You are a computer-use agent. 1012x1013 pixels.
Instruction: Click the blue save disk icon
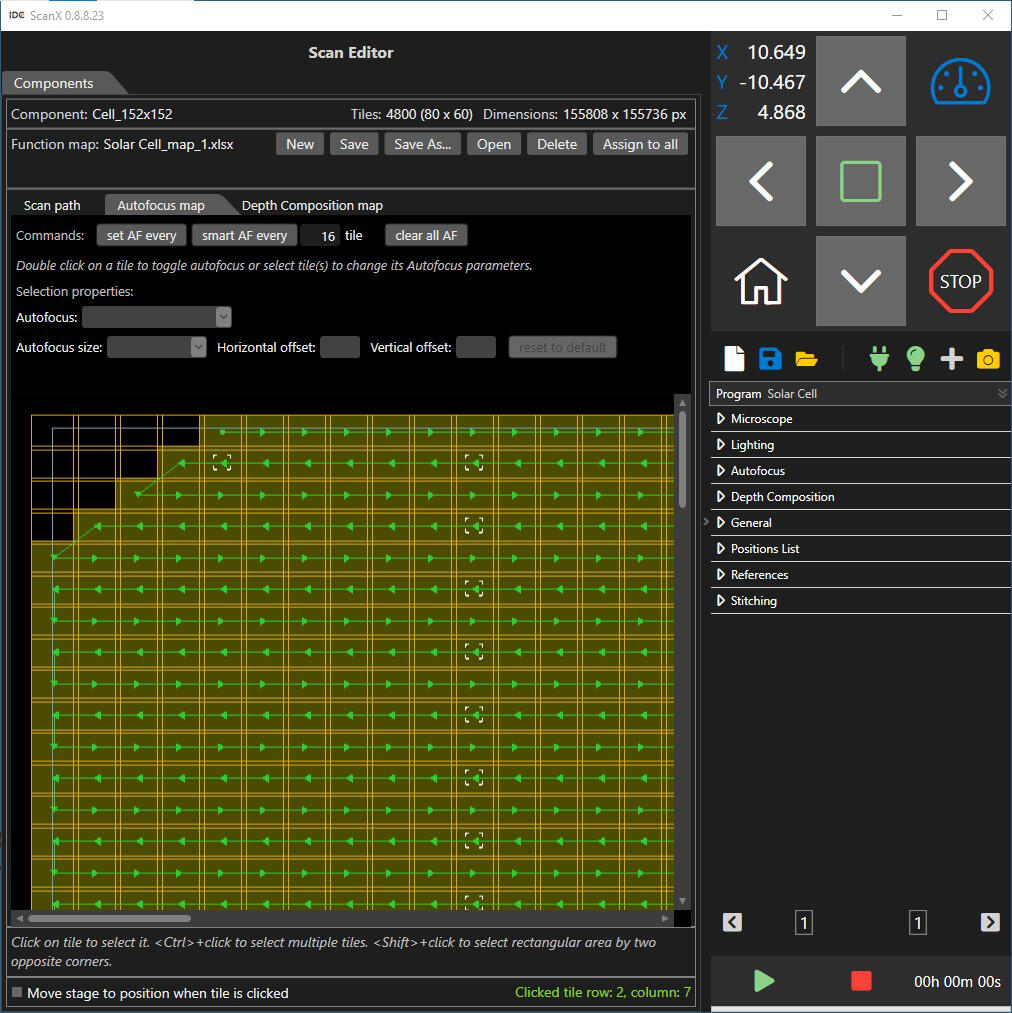[770, 359]
